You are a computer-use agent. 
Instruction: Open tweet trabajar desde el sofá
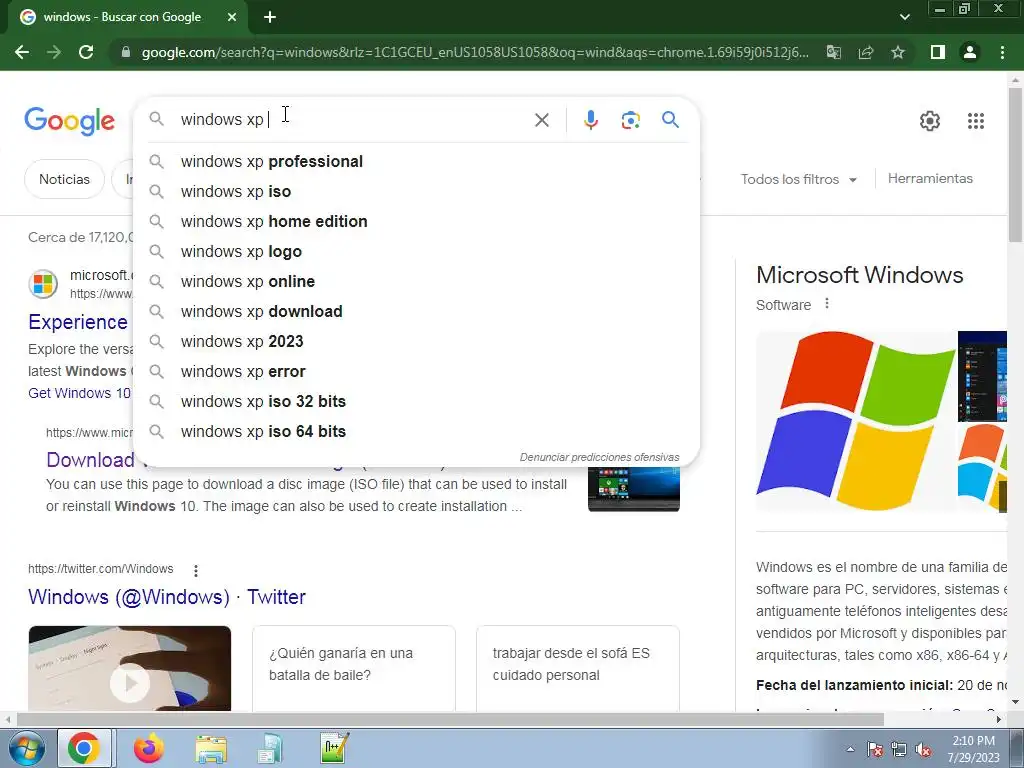point(577,668)
